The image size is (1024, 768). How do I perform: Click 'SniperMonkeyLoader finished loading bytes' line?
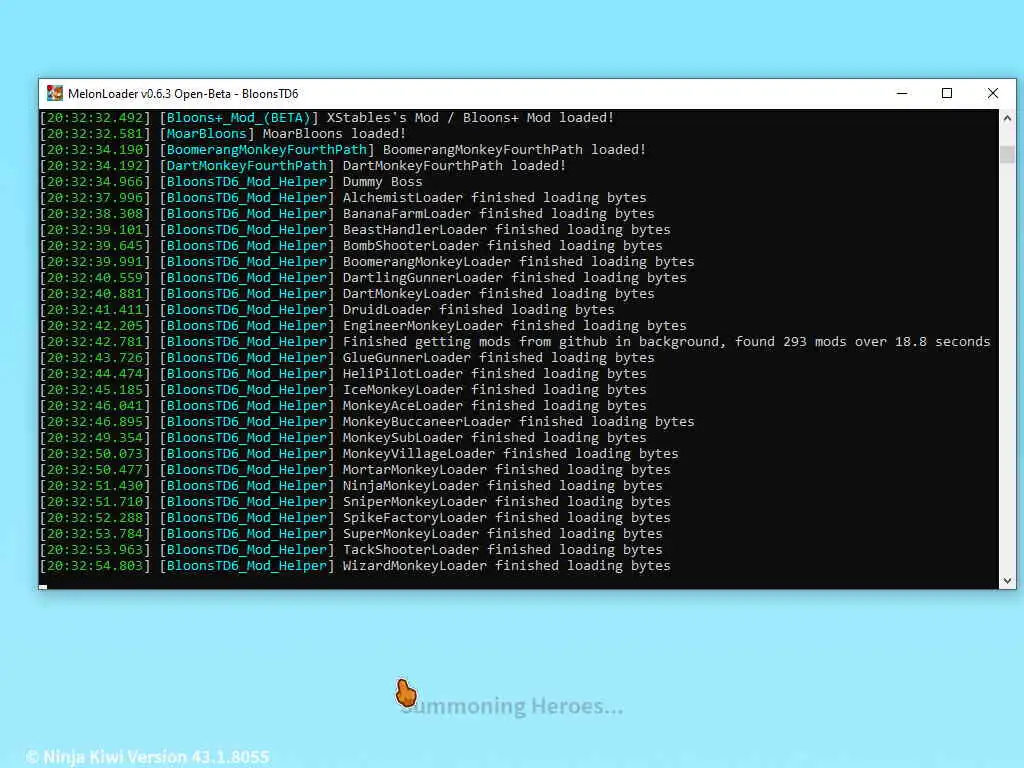[507, 502]
